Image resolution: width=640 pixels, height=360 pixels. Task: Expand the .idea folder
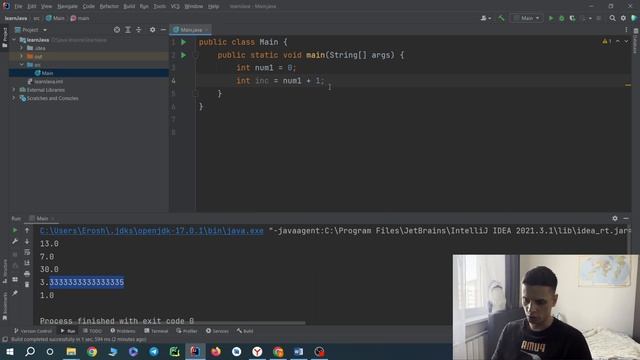point(22,48)
